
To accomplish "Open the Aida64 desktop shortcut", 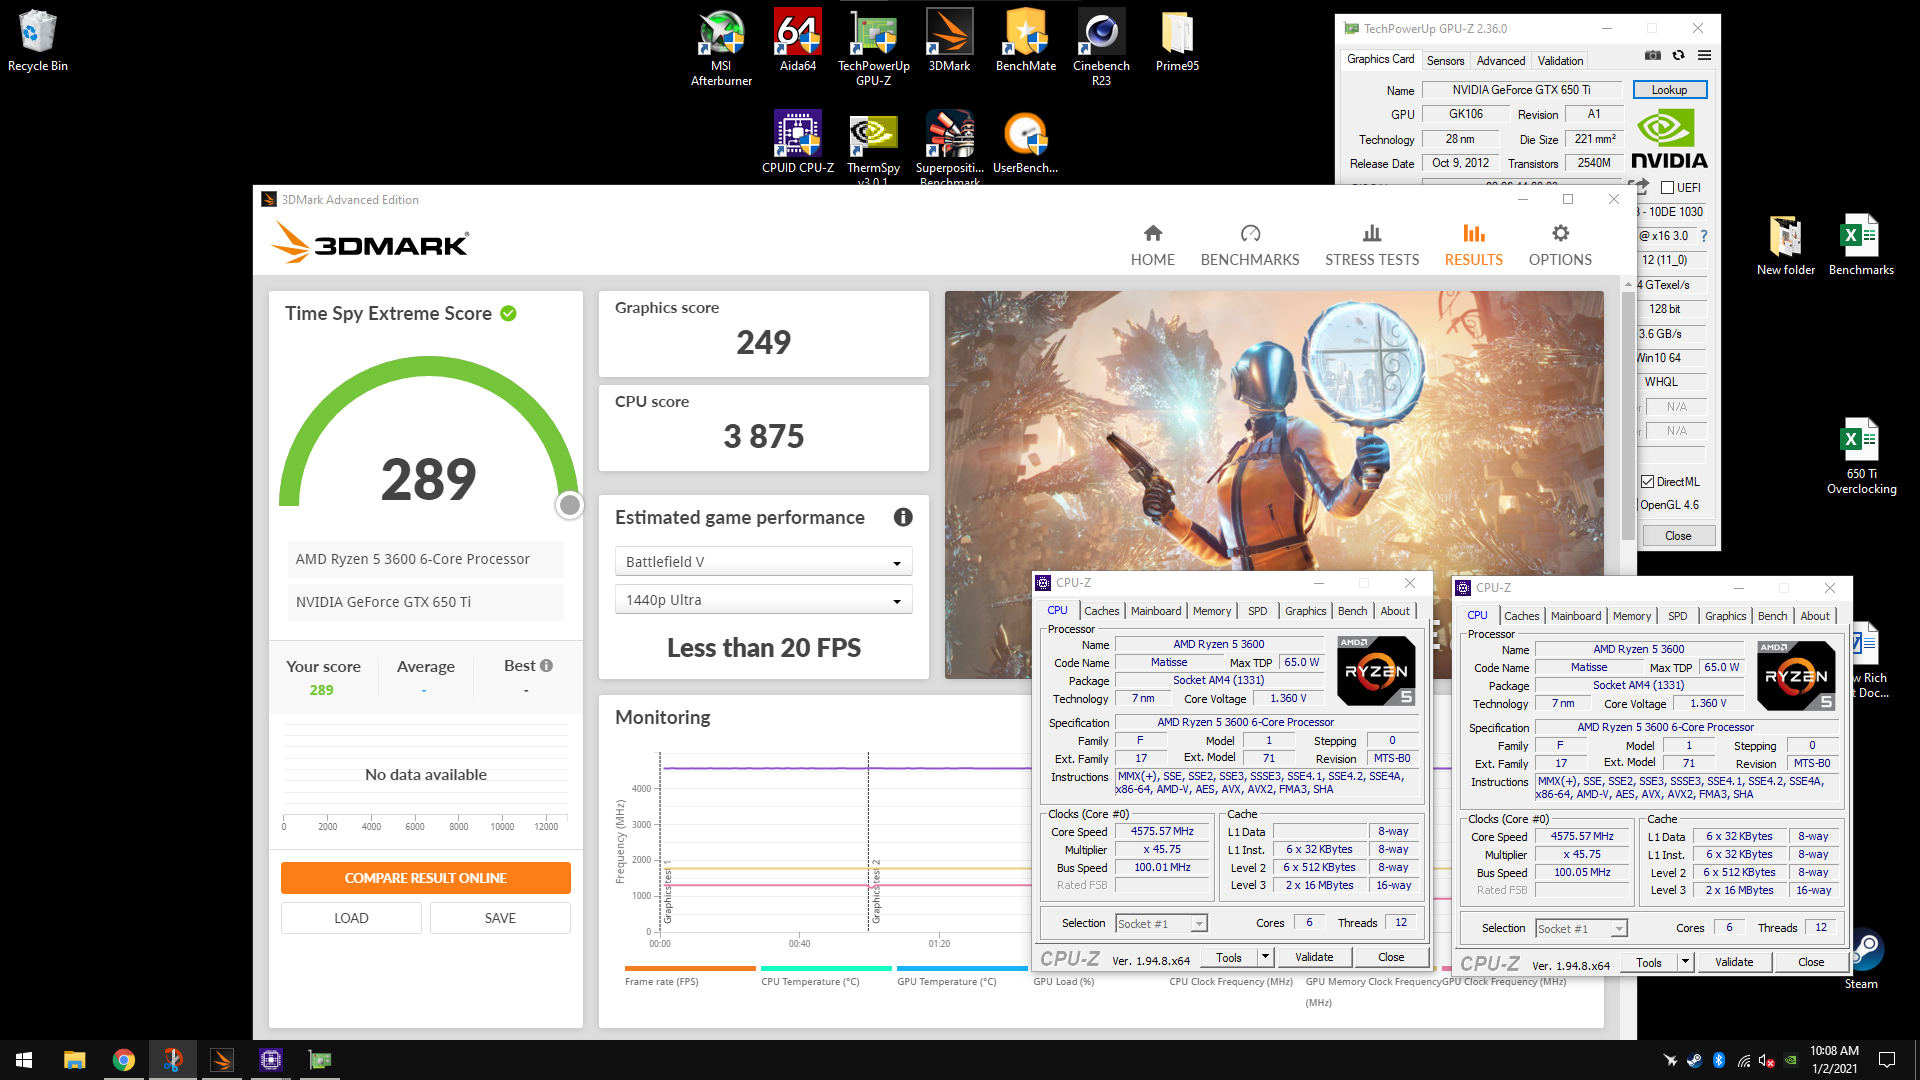I will pos(798,41).
